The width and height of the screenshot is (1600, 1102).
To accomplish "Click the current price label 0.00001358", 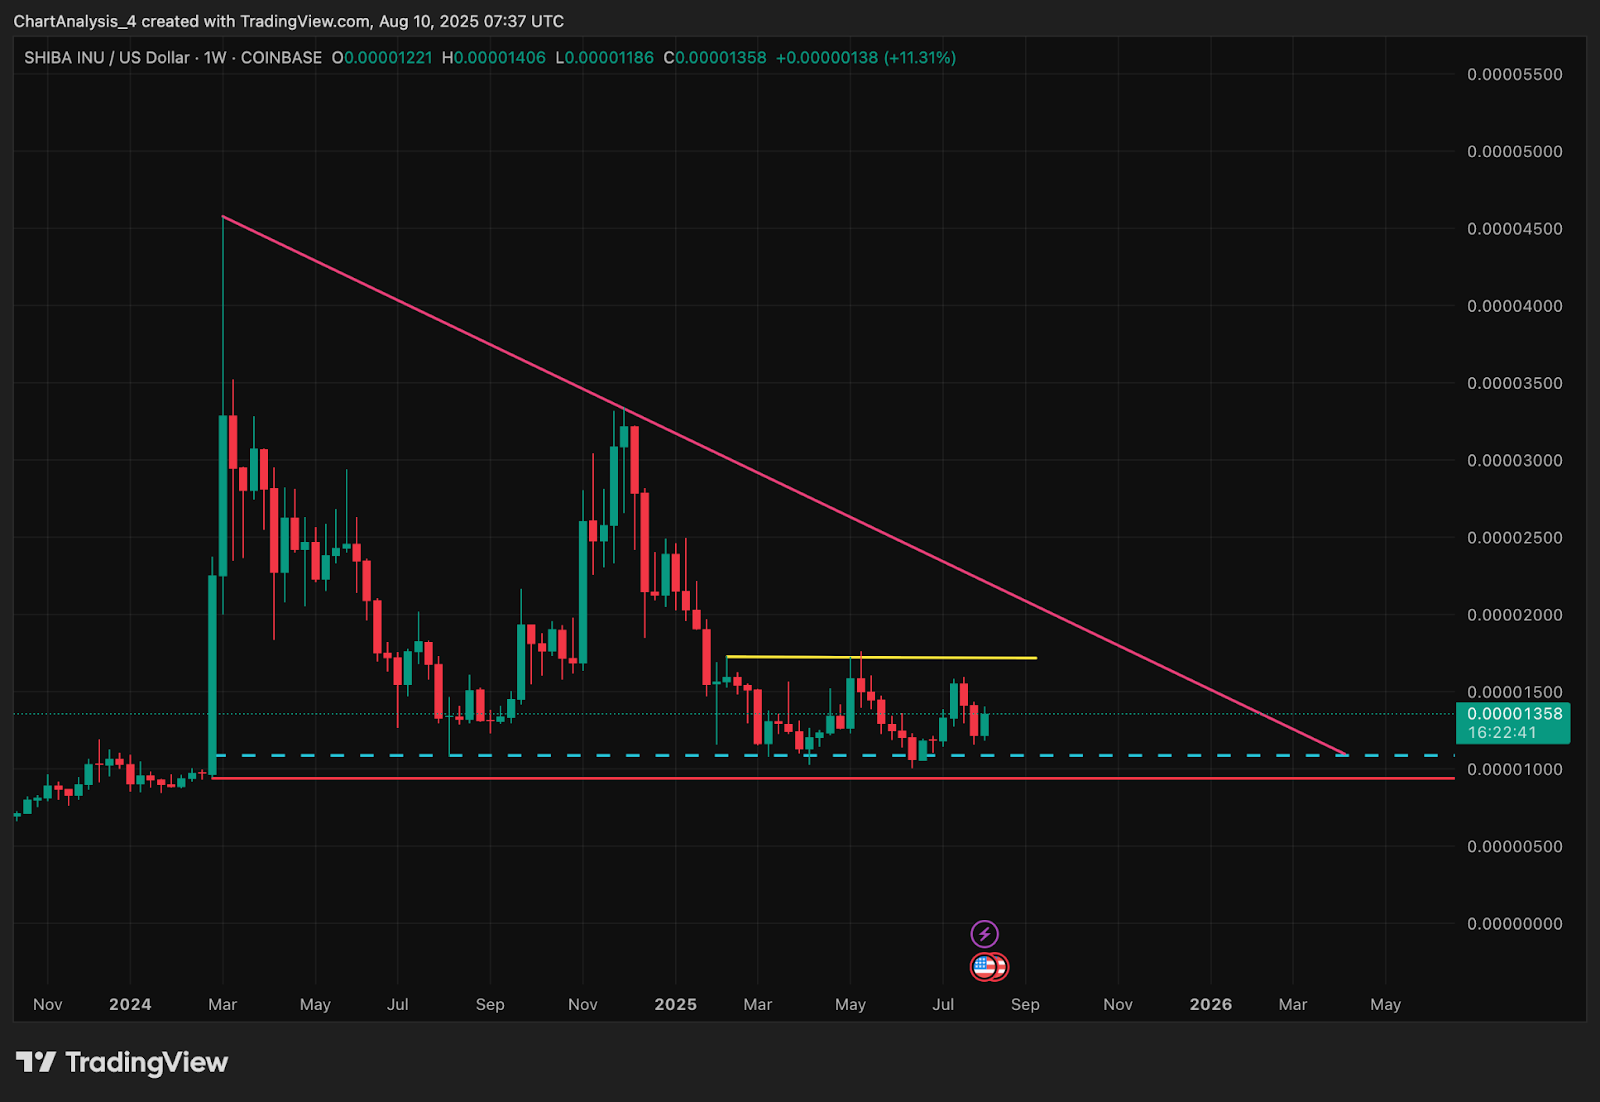I will [x=1514, y=714].
